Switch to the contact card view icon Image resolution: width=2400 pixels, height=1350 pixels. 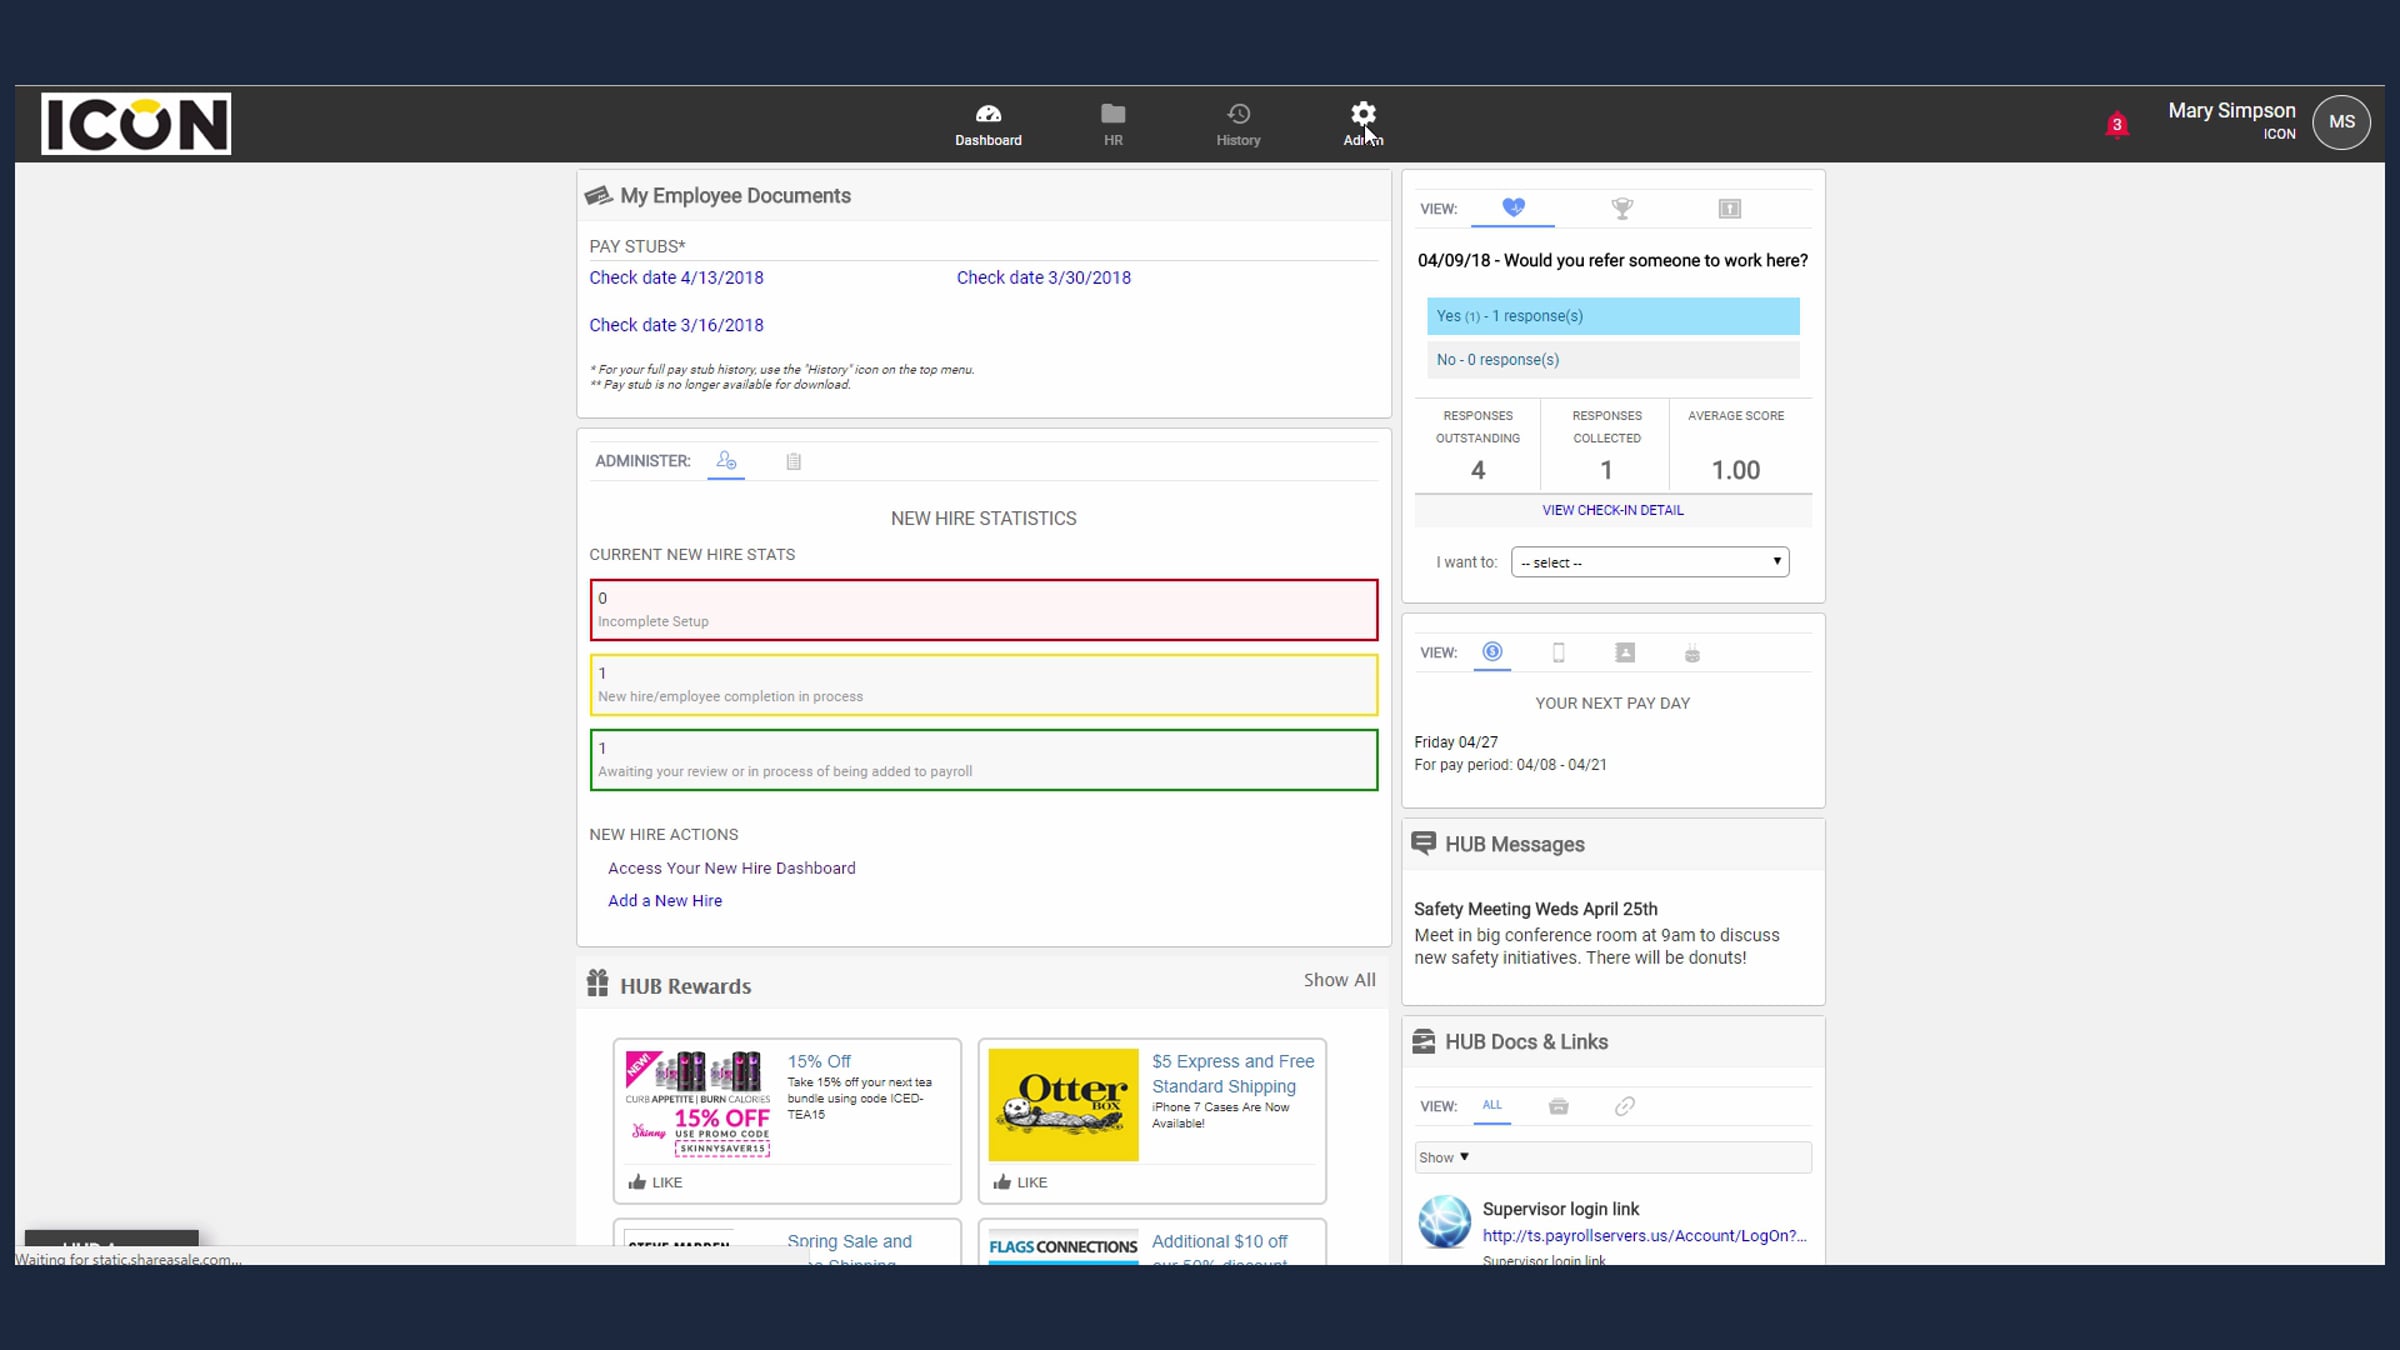(x=1625, y=653)
